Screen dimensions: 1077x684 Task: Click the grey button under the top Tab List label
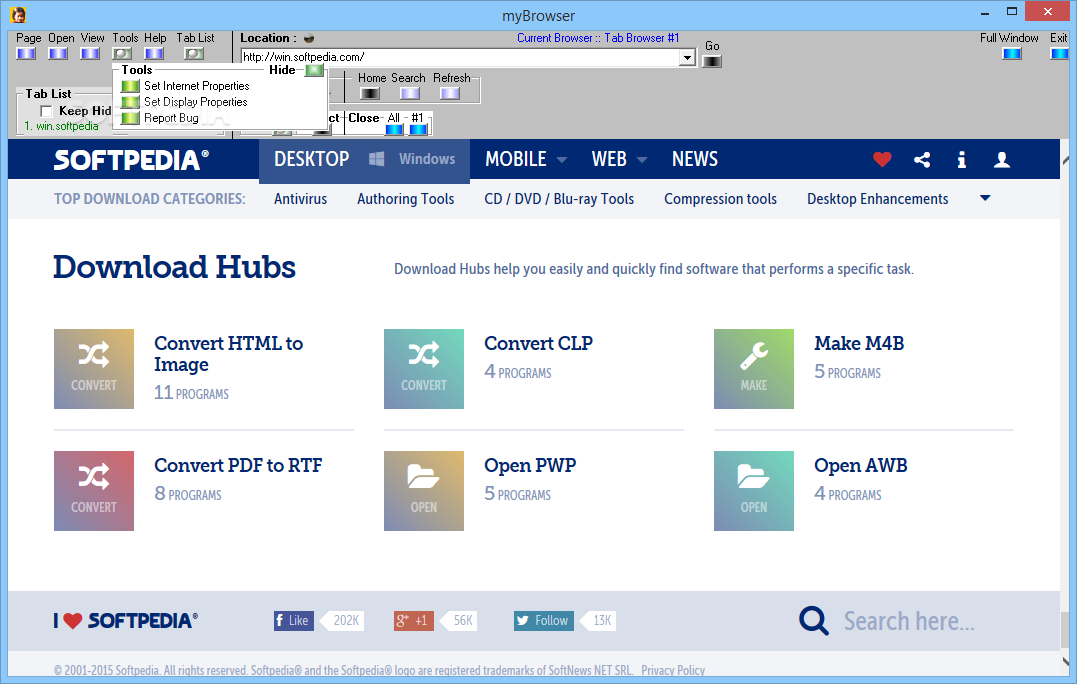click(x=194, y=54)
